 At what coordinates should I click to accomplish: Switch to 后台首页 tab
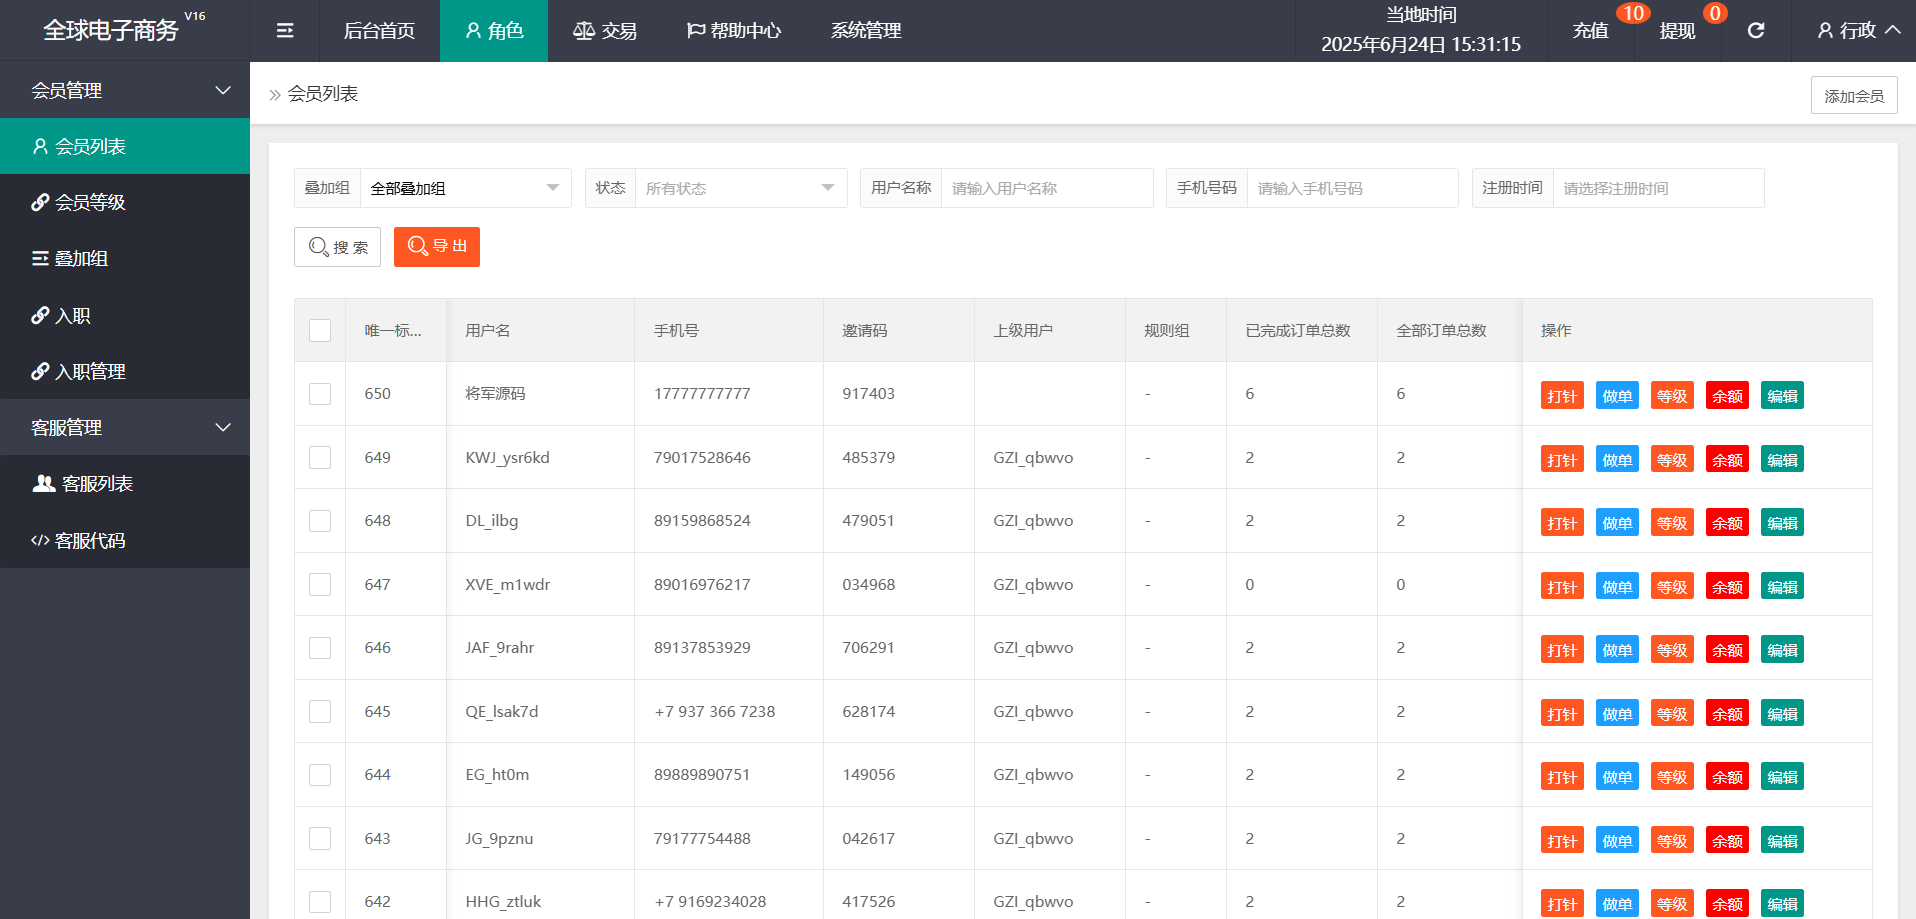pos(379,31)
